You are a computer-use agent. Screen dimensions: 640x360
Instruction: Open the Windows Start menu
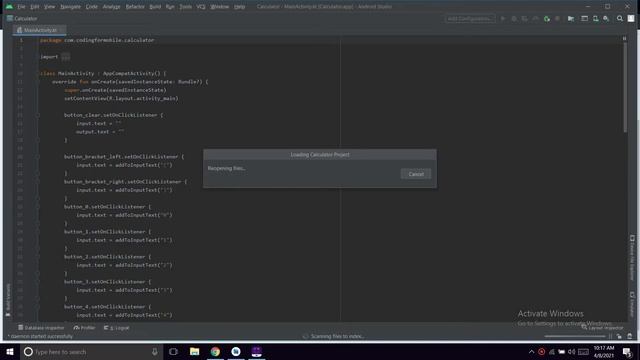[10, 352]
